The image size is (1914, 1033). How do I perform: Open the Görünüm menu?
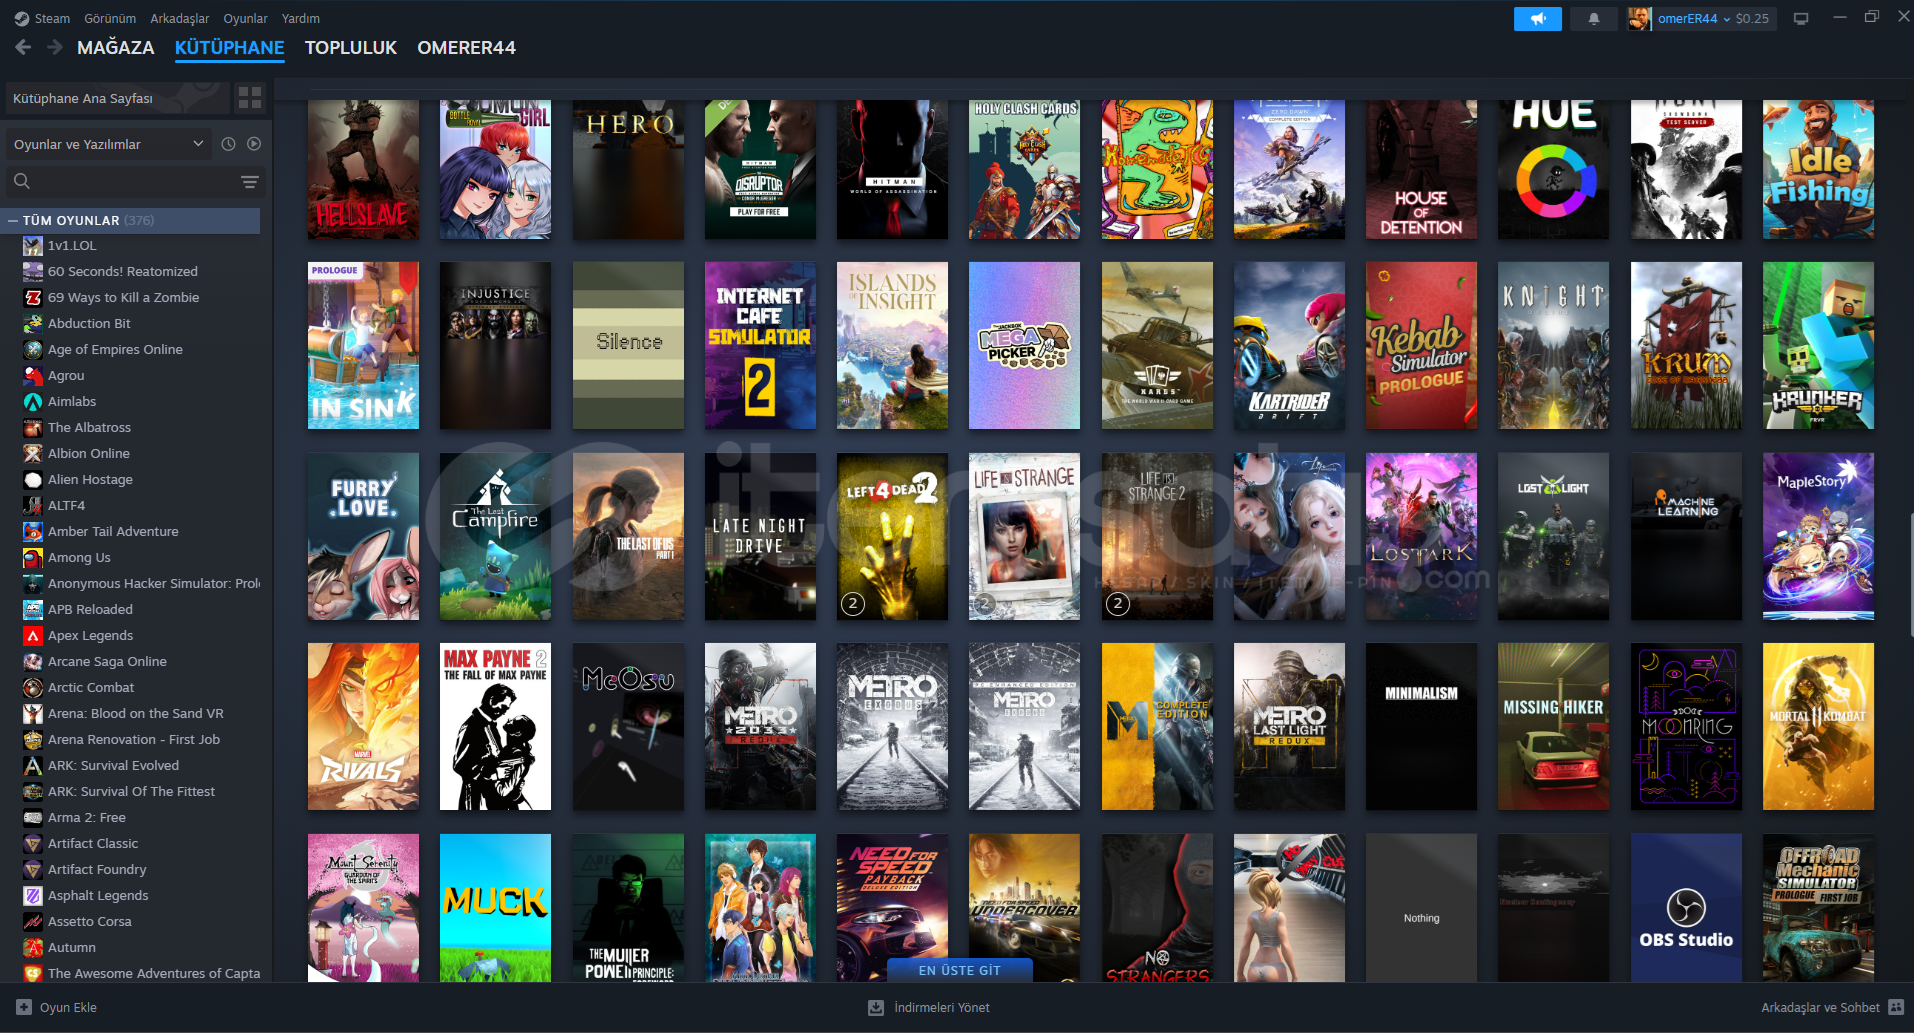[x=110, y=18]
